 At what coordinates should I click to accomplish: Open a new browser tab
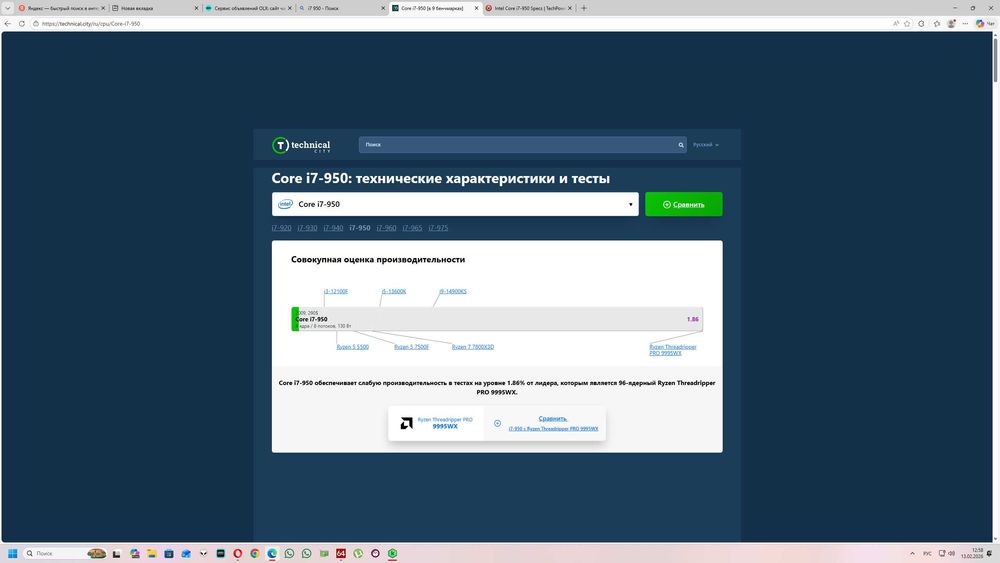(584, 8)
